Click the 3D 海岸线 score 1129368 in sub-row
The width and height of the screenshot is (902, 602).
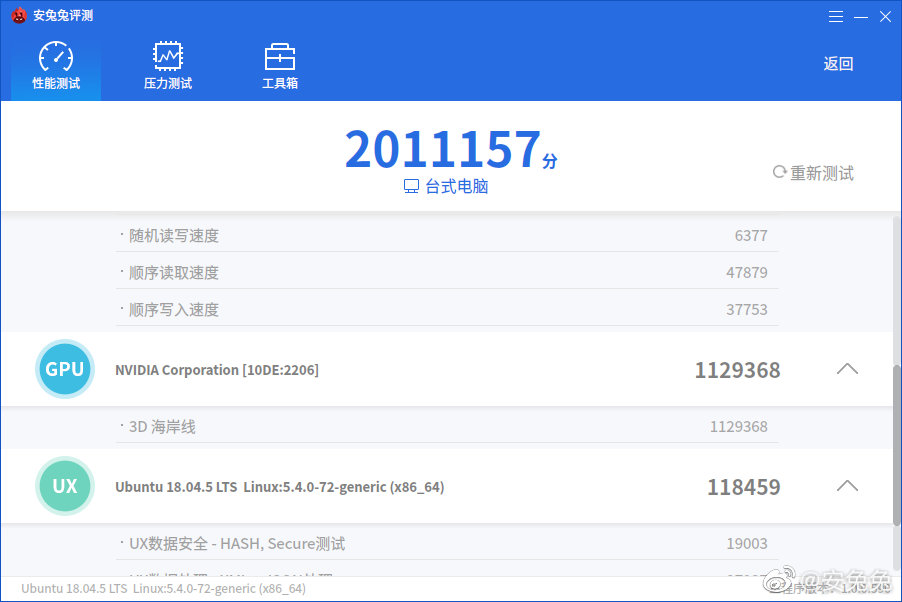[739, 426]
